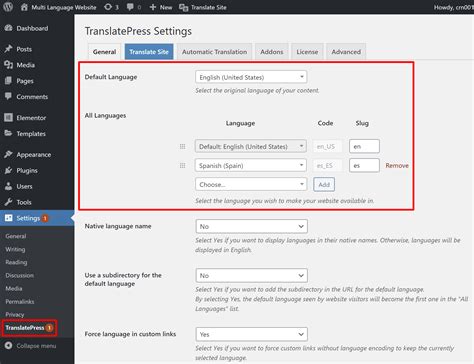
Task: Grab the drag handle for Default English row
Action: (182, 146)
